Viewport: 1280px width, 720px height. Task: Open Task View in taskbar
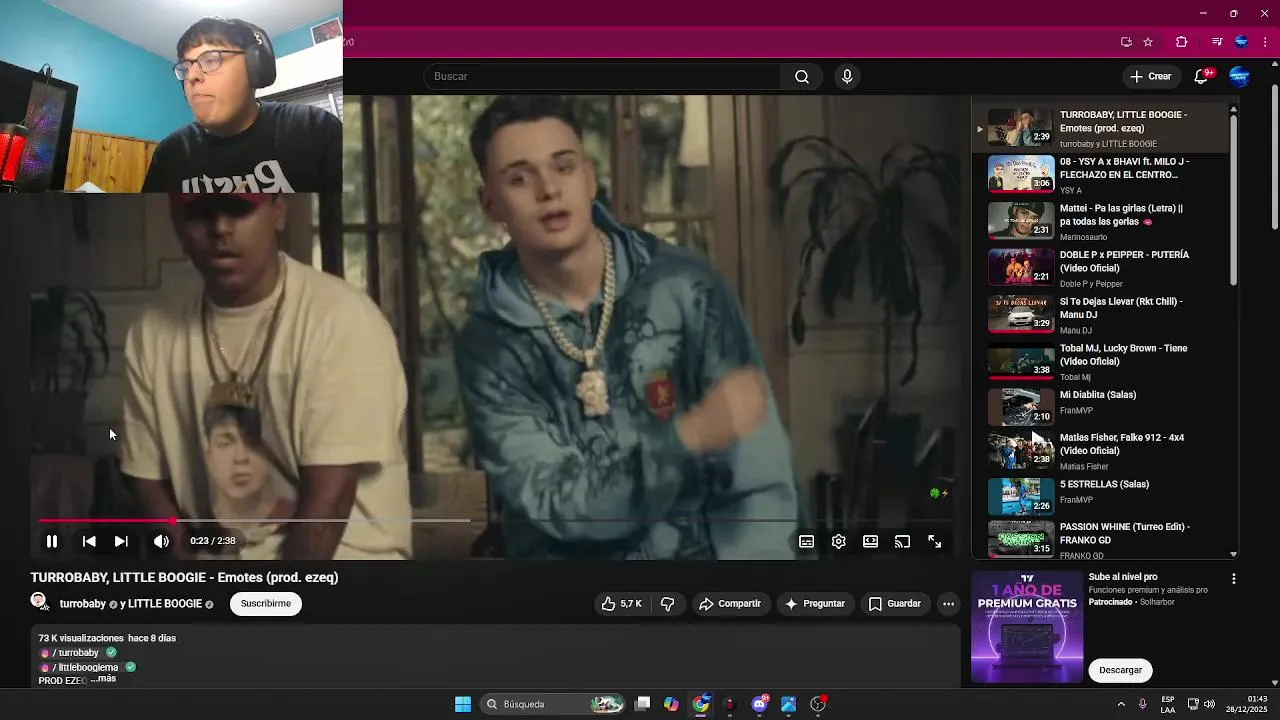click(x=643, y=704)
